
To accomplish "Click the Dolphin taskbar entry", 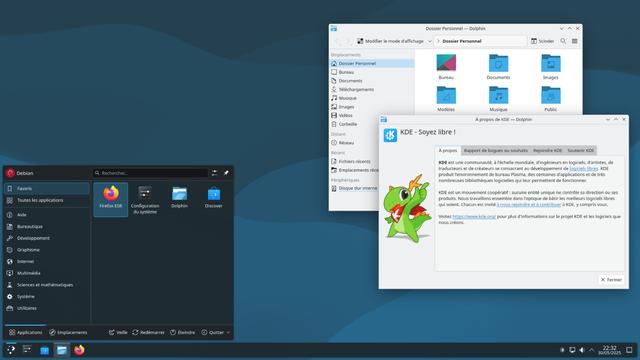I will pyautogui.click(x=62, y=350).
